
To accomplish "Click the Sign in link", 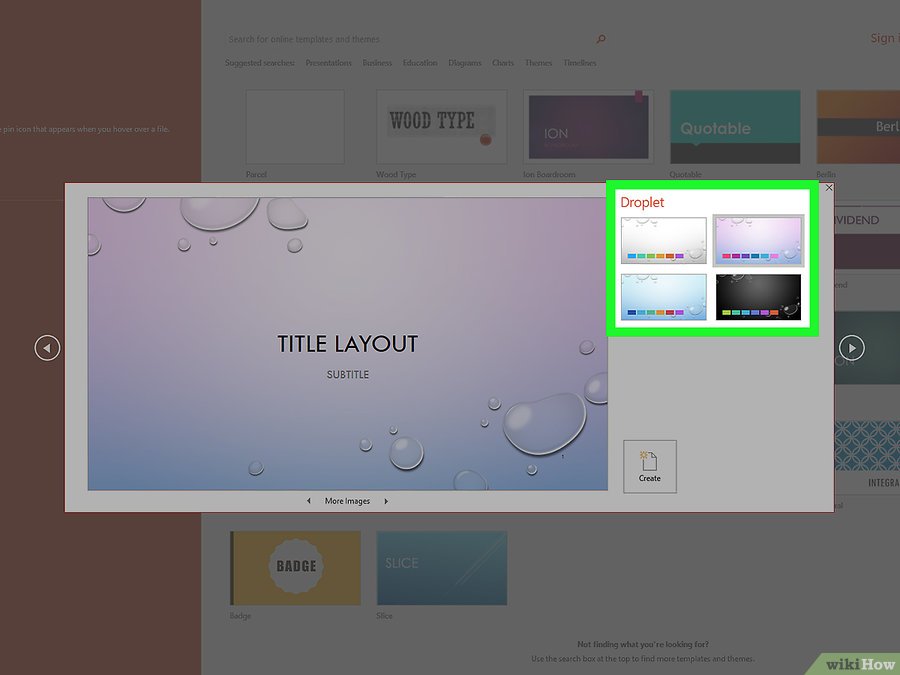I will pyautogui.click(x=882, y=38).
